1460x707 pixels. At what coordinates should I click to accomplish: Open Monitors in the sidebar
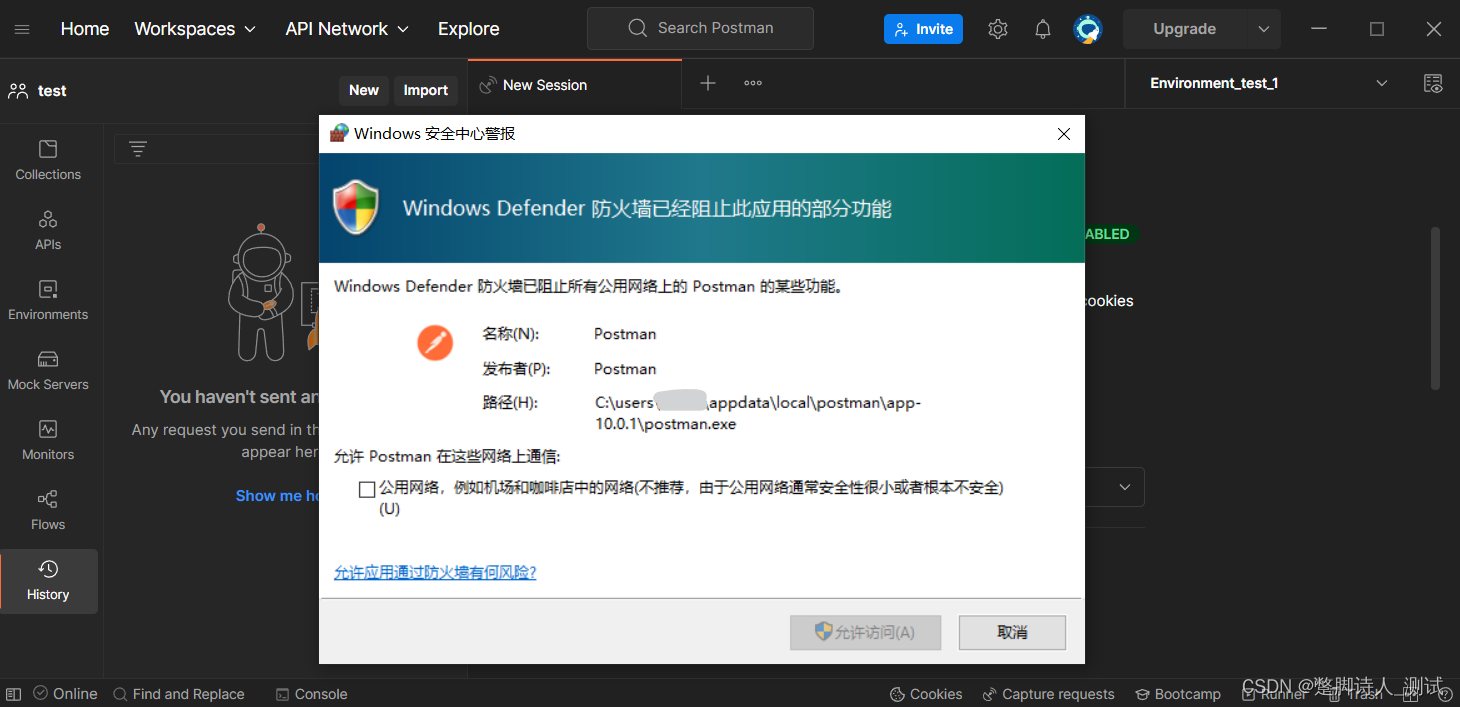48,440
